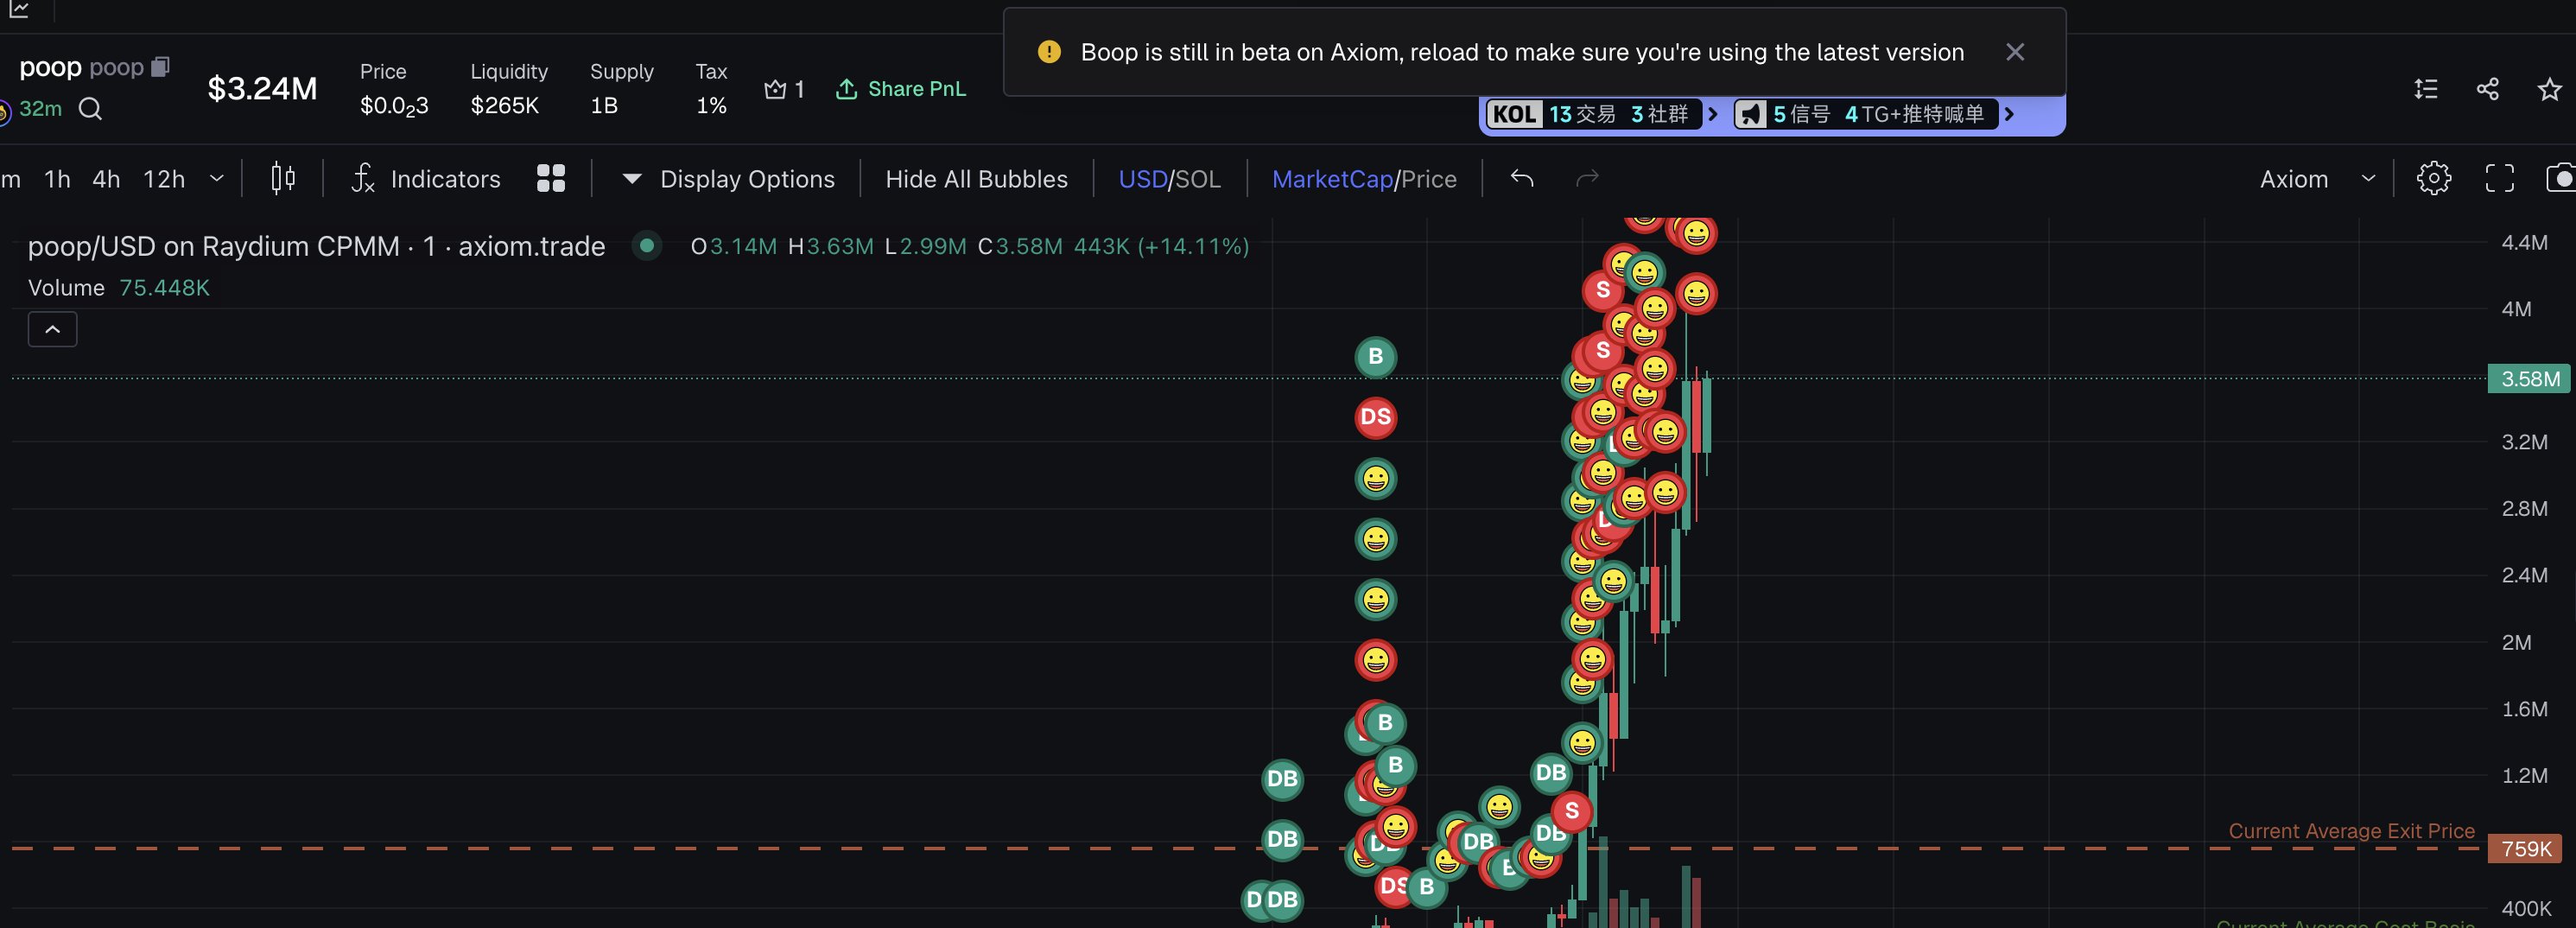The height and width of the screenshot is (928, 2576).
Task: Expand more timeframes chevron
Action: [216, 178]
